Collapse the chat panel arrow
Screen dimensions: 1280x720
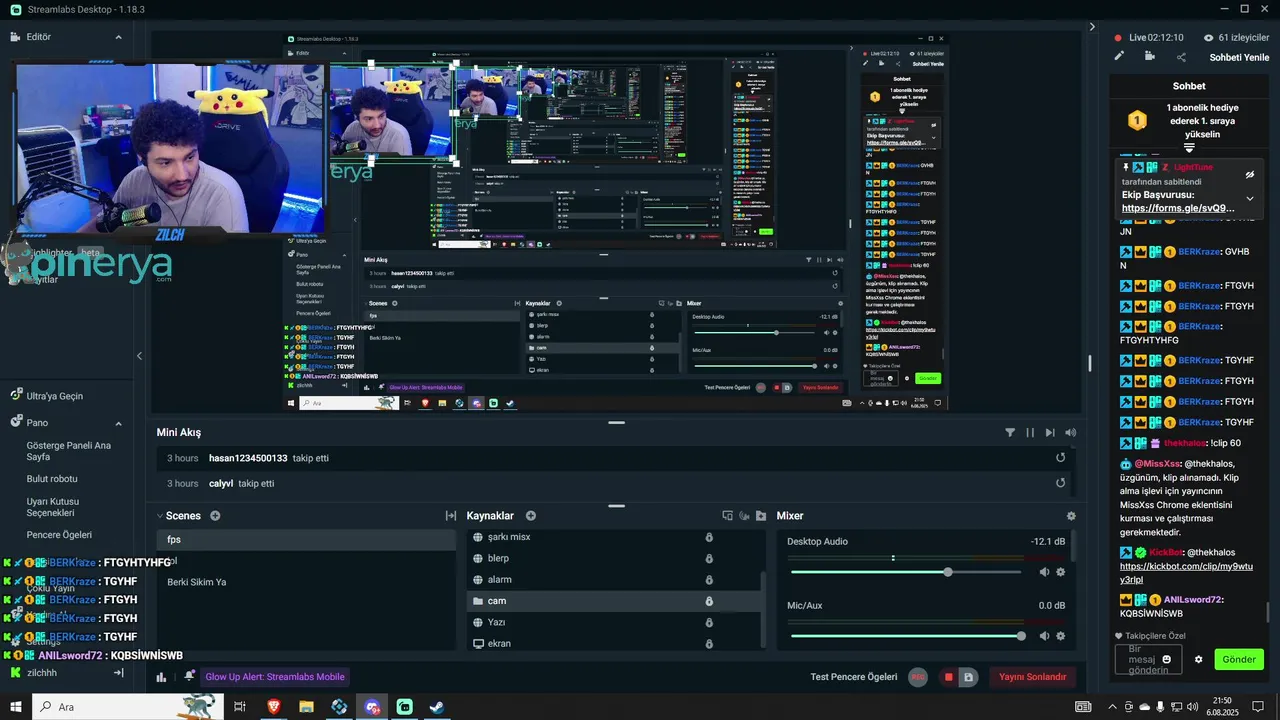tap(1092, 27)
